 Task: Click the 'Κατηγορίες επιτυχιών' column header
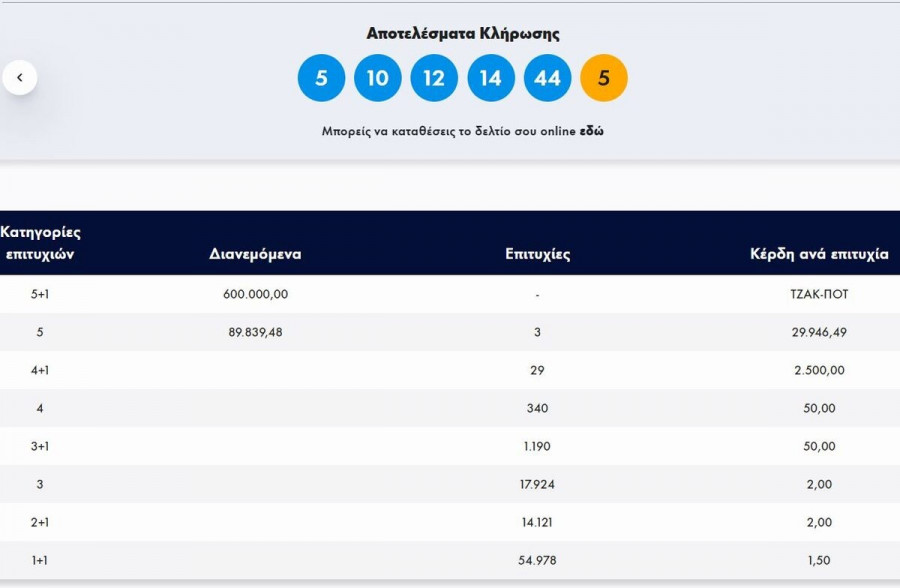click(40, 243)
